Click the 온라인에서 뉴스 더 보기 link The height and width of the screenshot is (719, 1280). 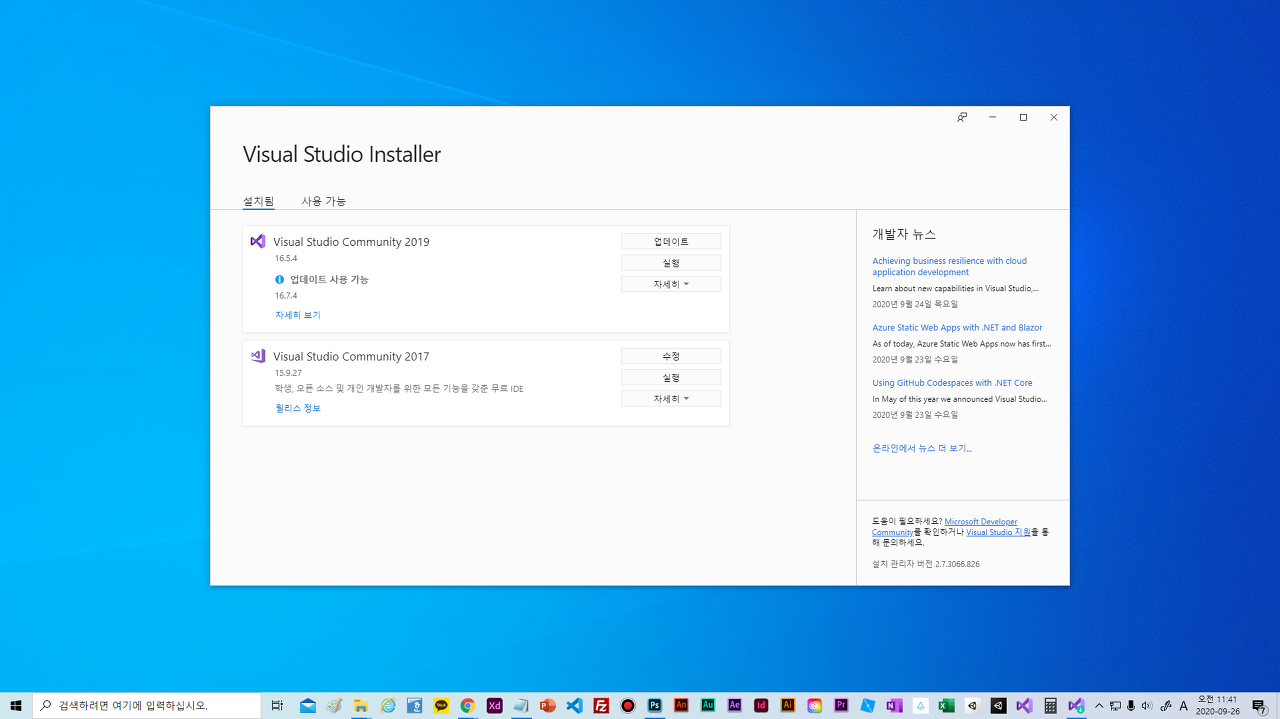tap(922, 448)
